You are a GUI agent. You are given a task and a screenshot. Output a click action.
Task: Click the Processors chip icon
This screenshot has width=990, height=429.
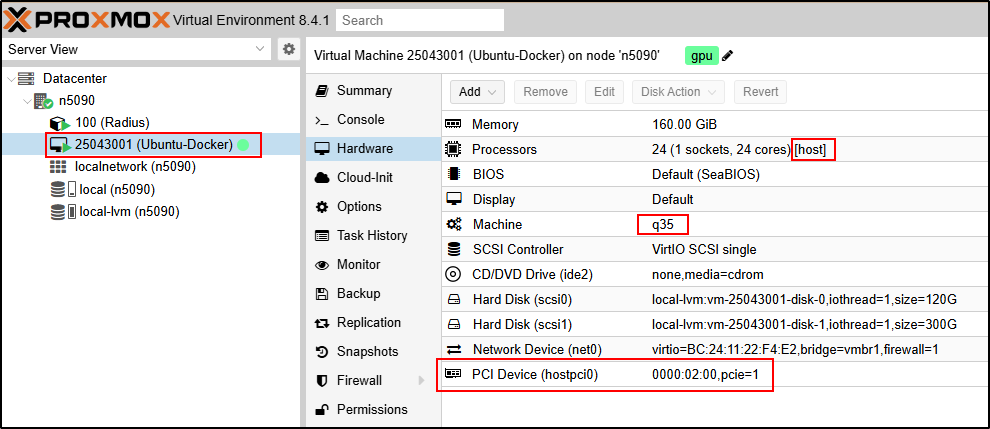tap(453, 149)
